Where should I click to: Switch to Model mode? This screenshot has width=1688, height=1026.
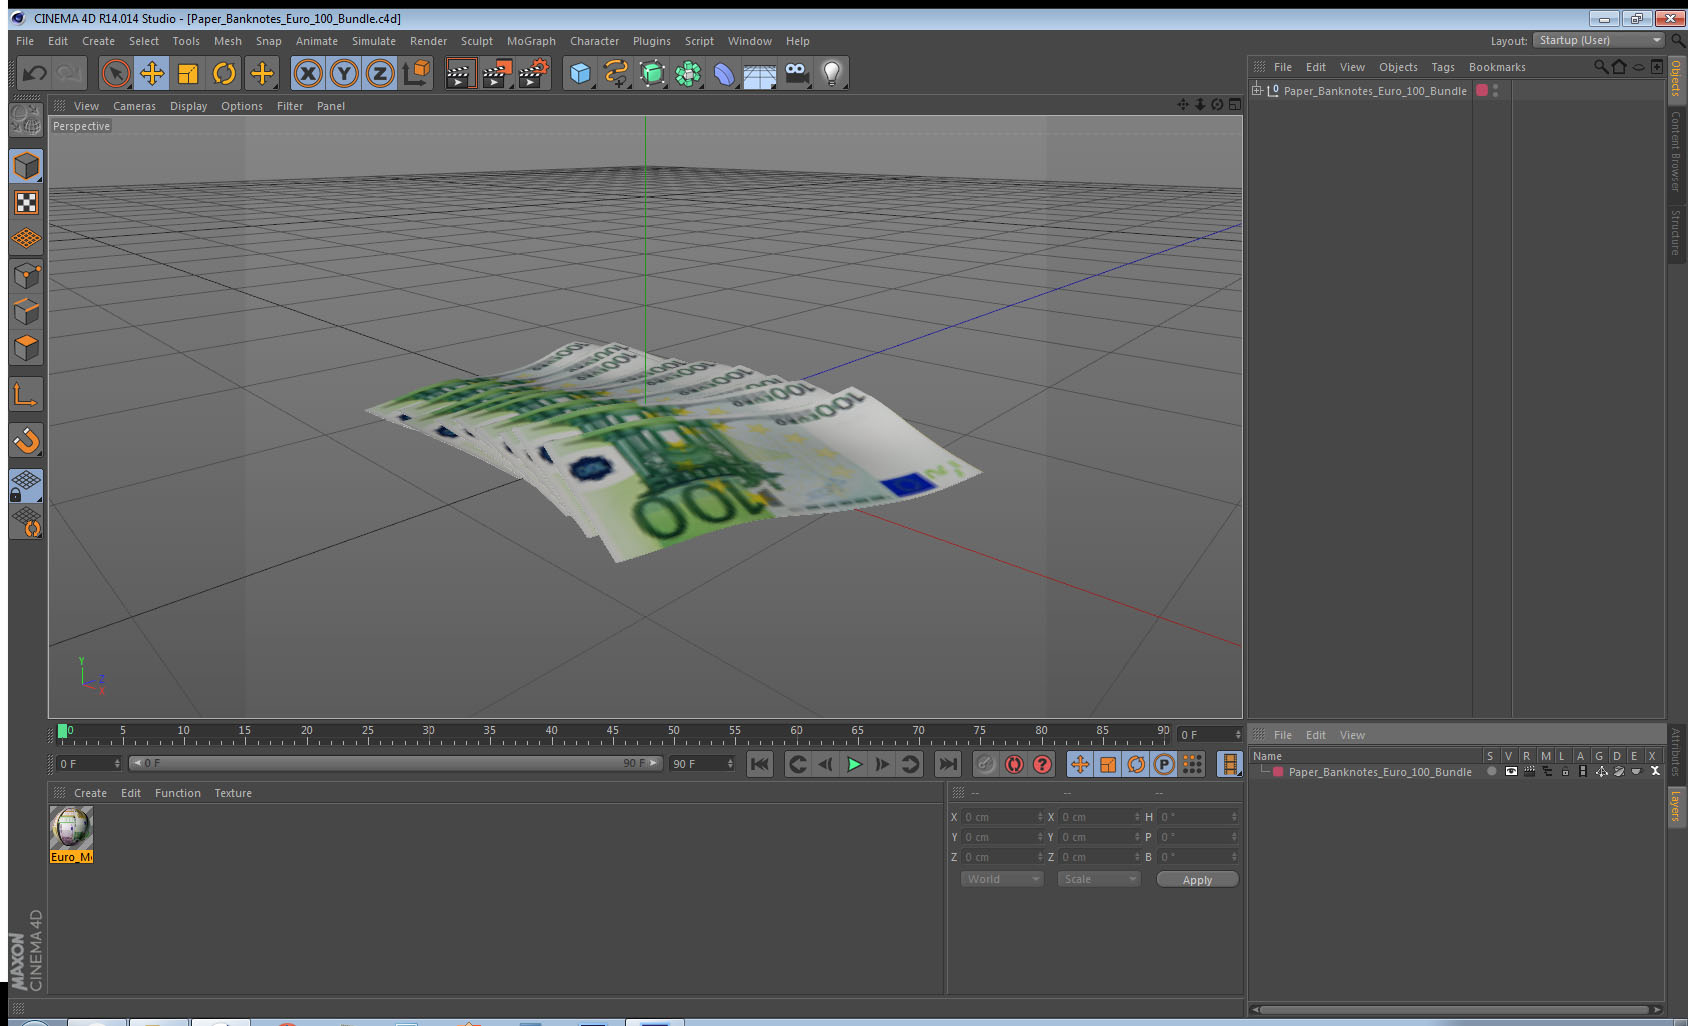[x=26, y=166]
